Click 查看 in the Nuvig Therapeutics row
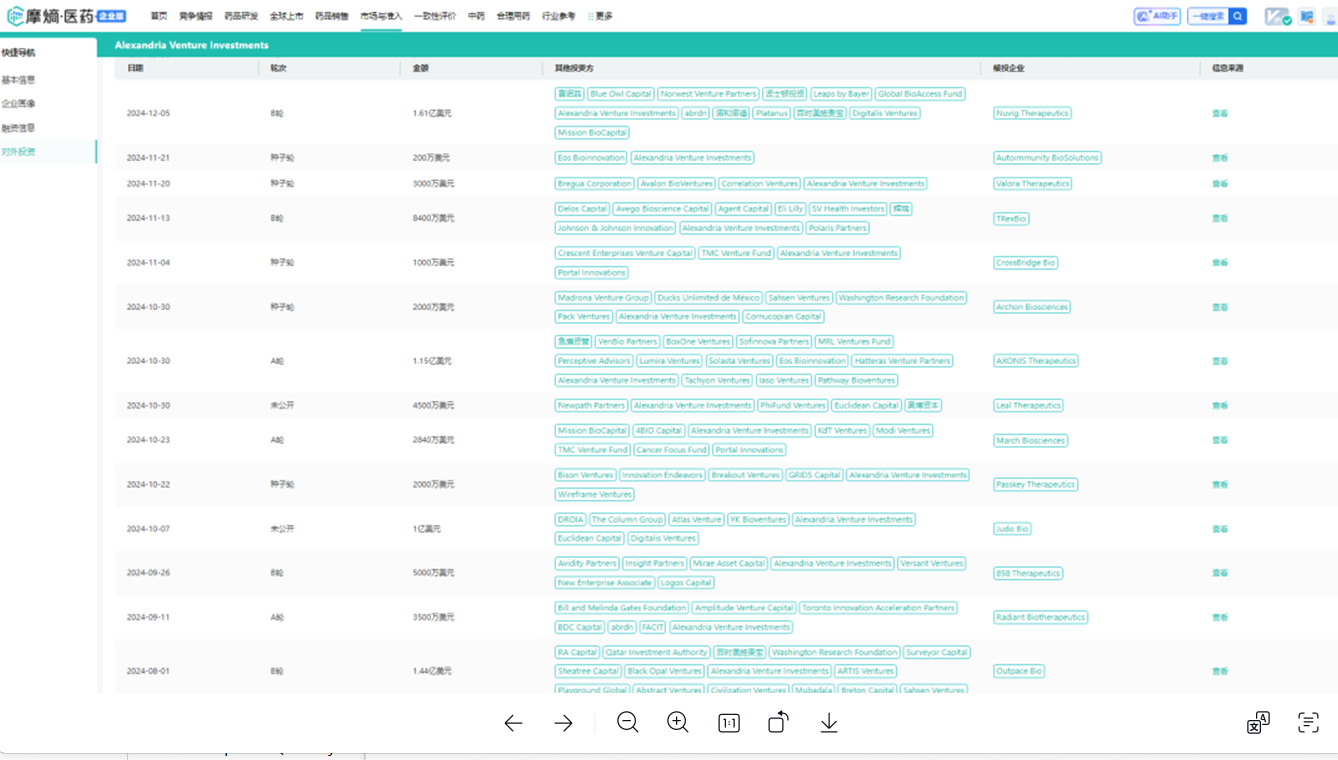The width and height of the screenshot is (1338, 760). coord(1220,113)
